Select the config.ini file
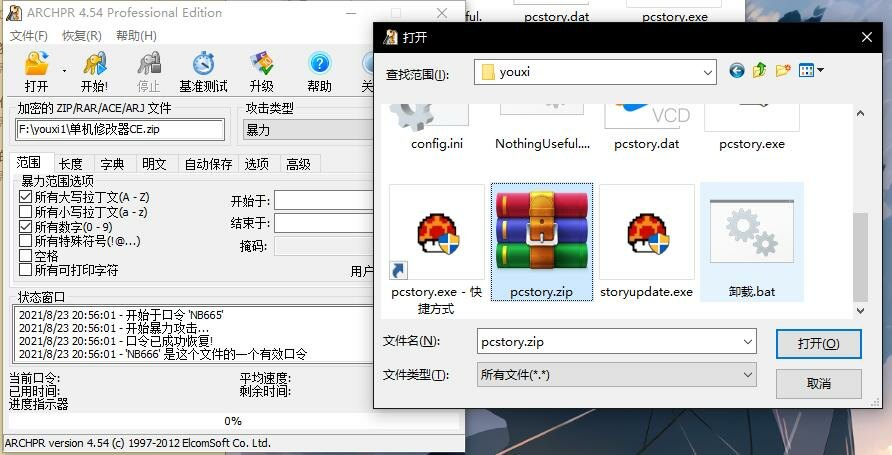The width and height of the screenshot is (892, 455). [x=437, y=128]
